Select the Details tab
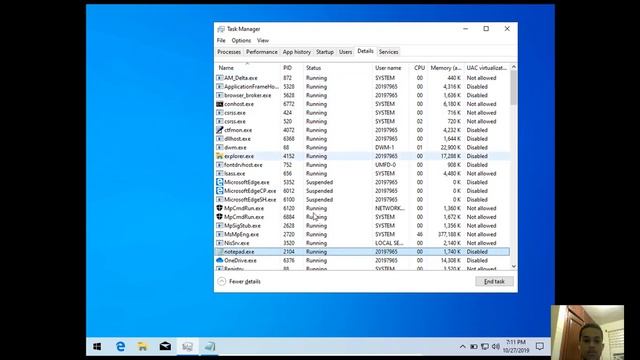 click(365, 51)
